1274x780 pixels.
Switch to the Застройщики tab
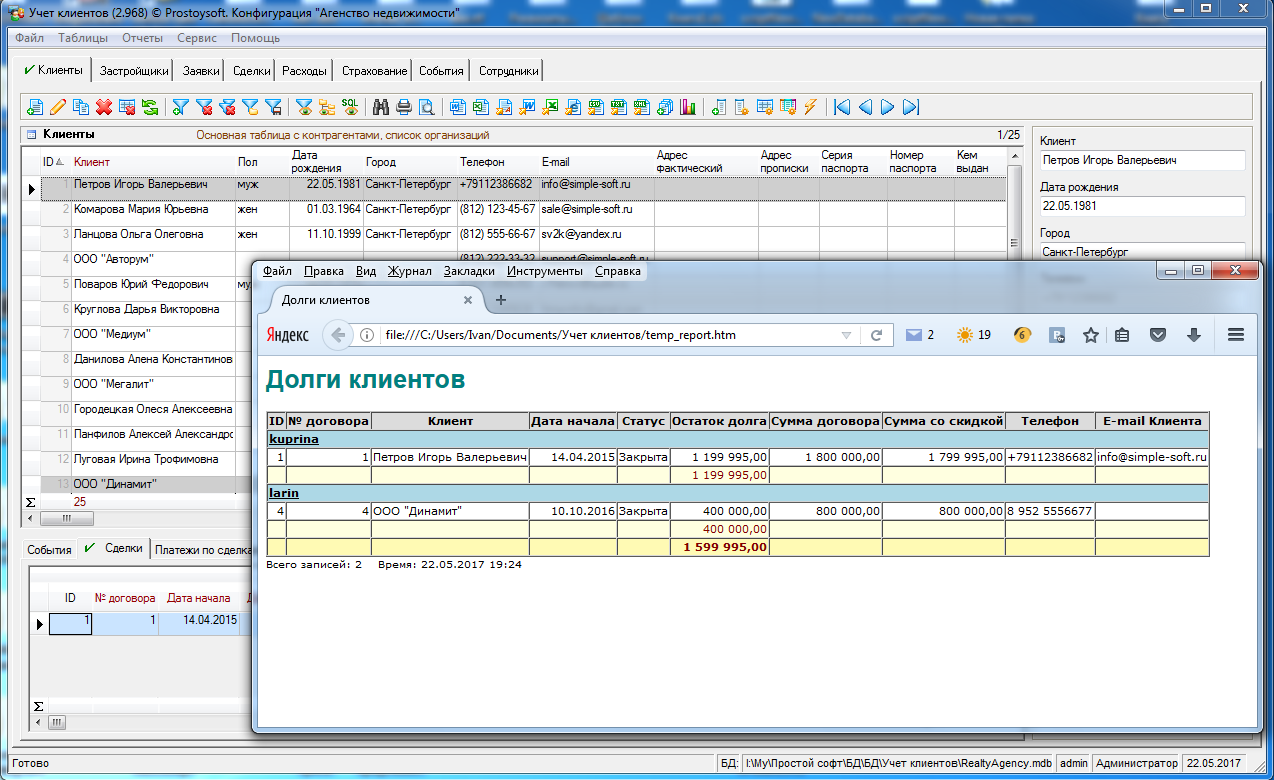(x=134, y=71)
